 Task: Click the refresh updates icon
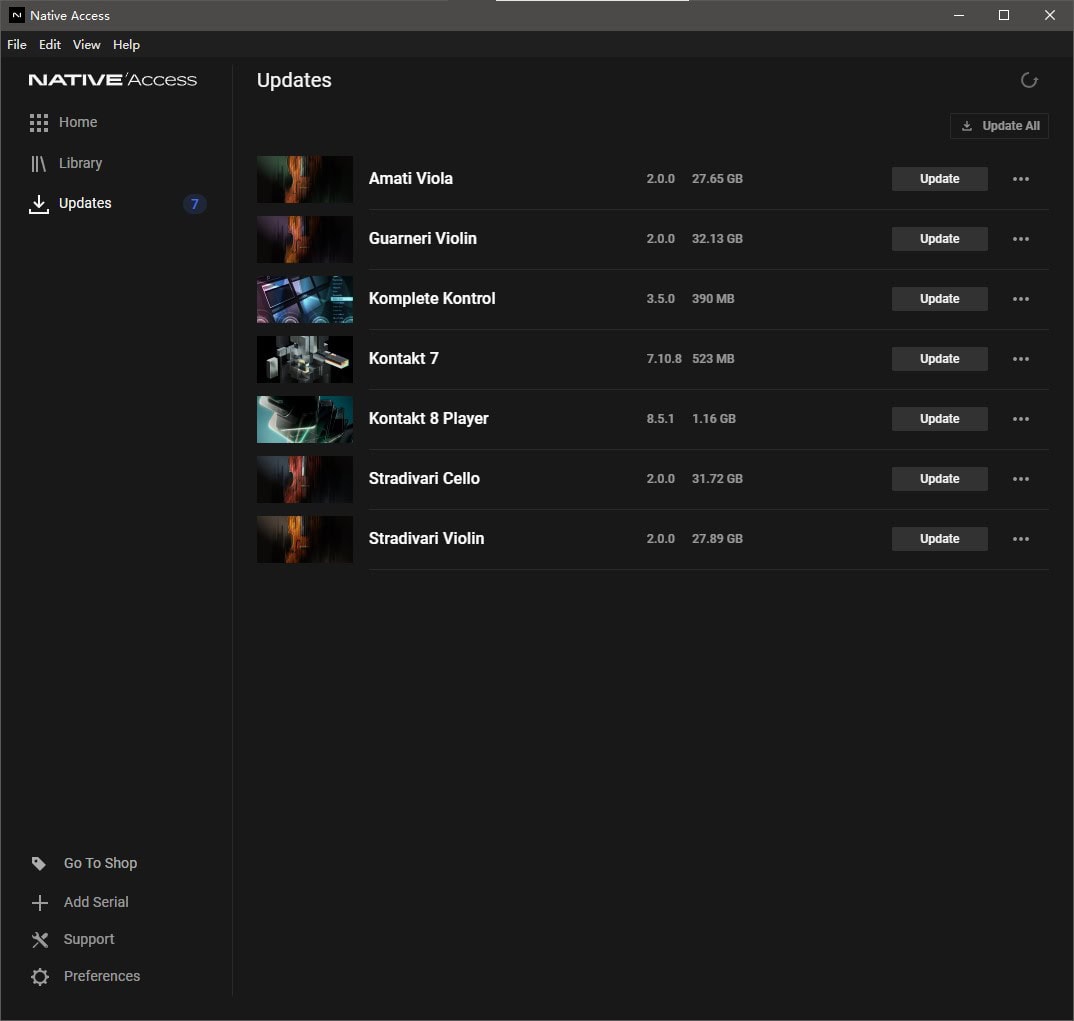click(x=1028, y=81)
